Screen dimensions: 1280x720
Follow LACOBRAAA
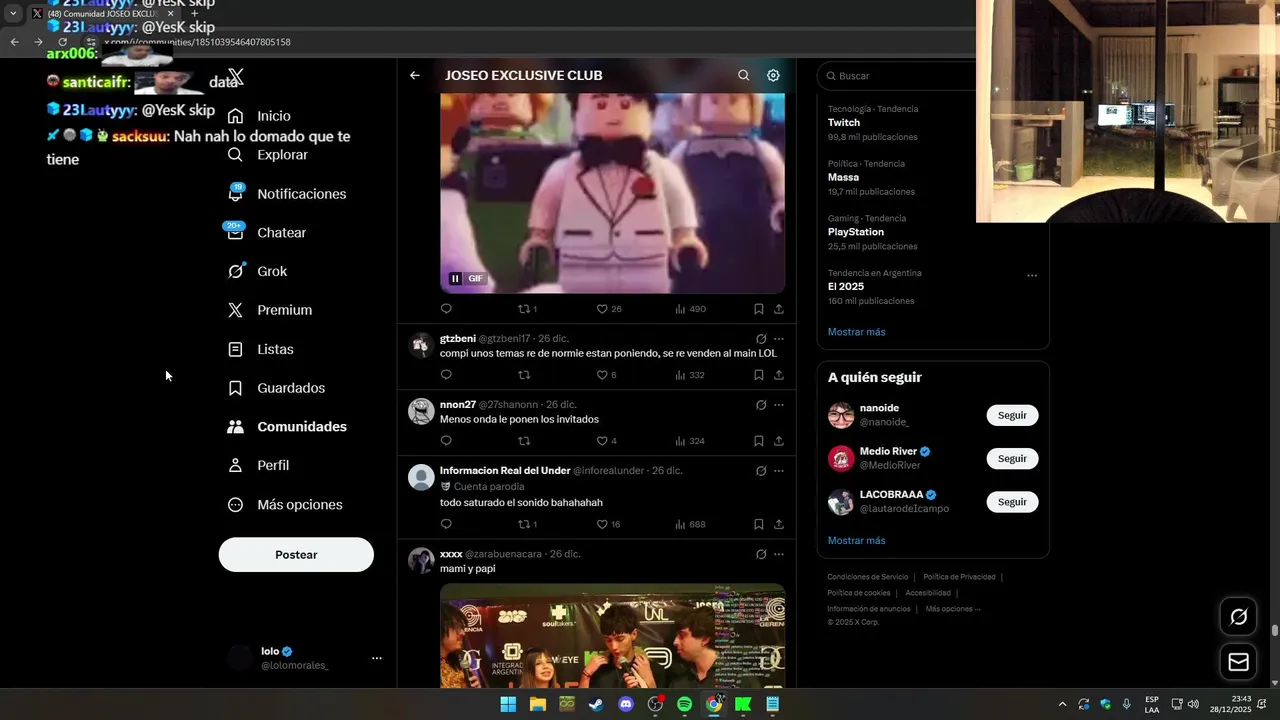1012,502
